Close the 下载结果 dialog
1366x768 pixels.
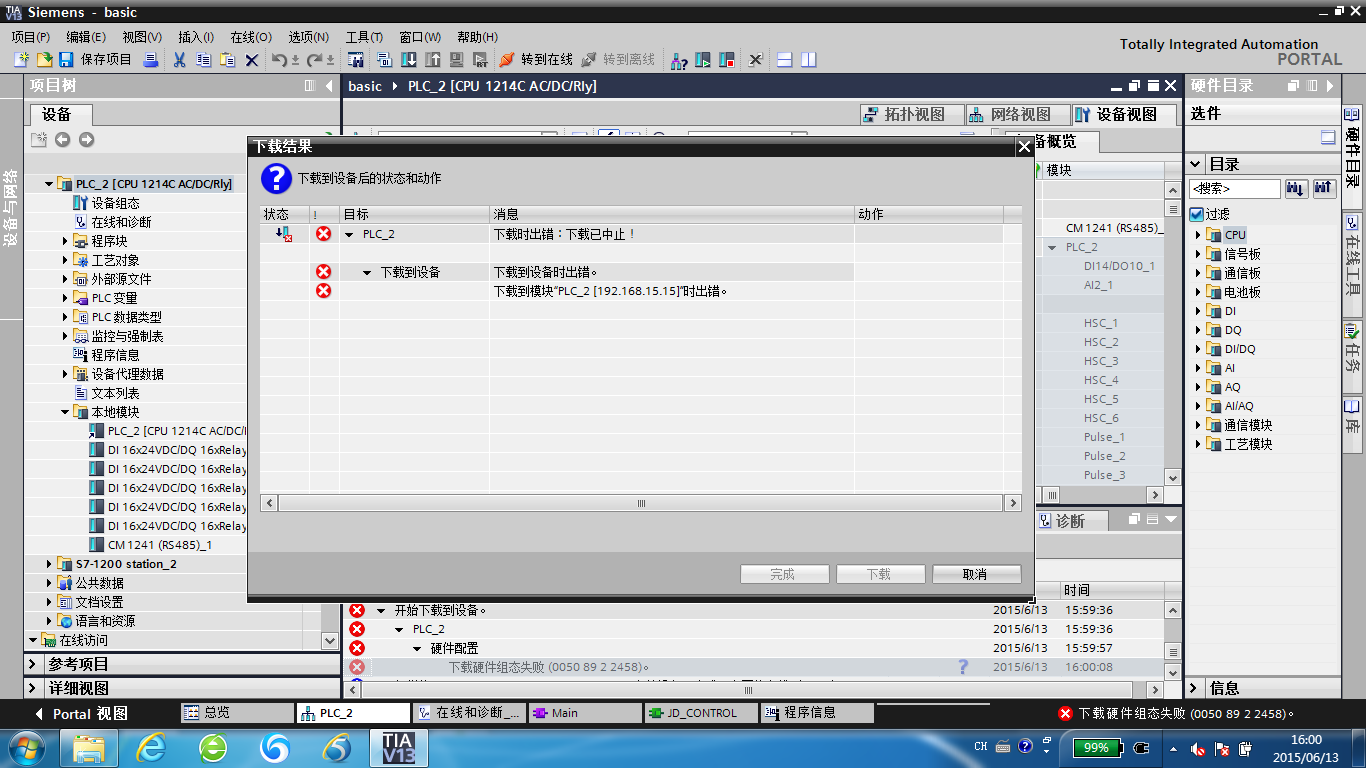[x=1023, y=146]
